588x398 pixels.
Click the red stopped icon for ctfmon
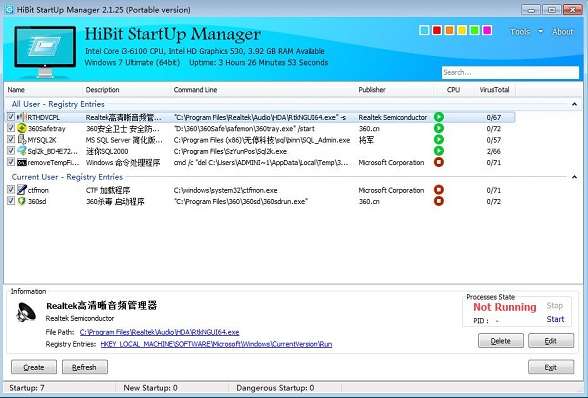point(439,190)
